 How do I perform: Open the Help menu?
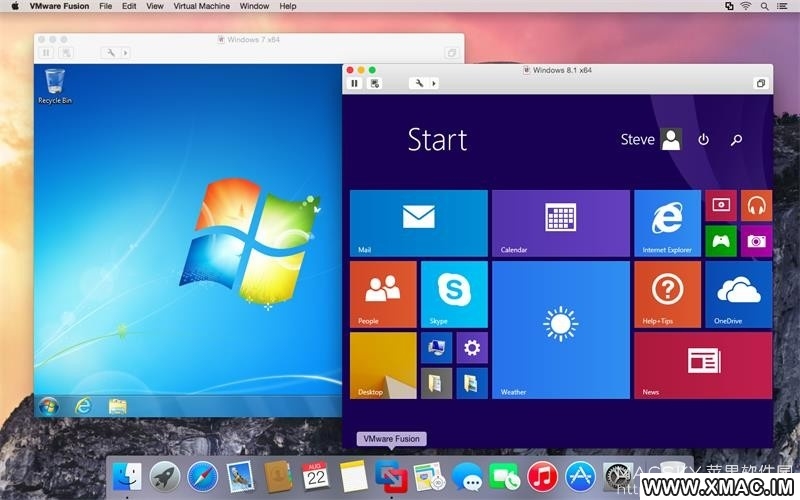click(x=288, y=6)
